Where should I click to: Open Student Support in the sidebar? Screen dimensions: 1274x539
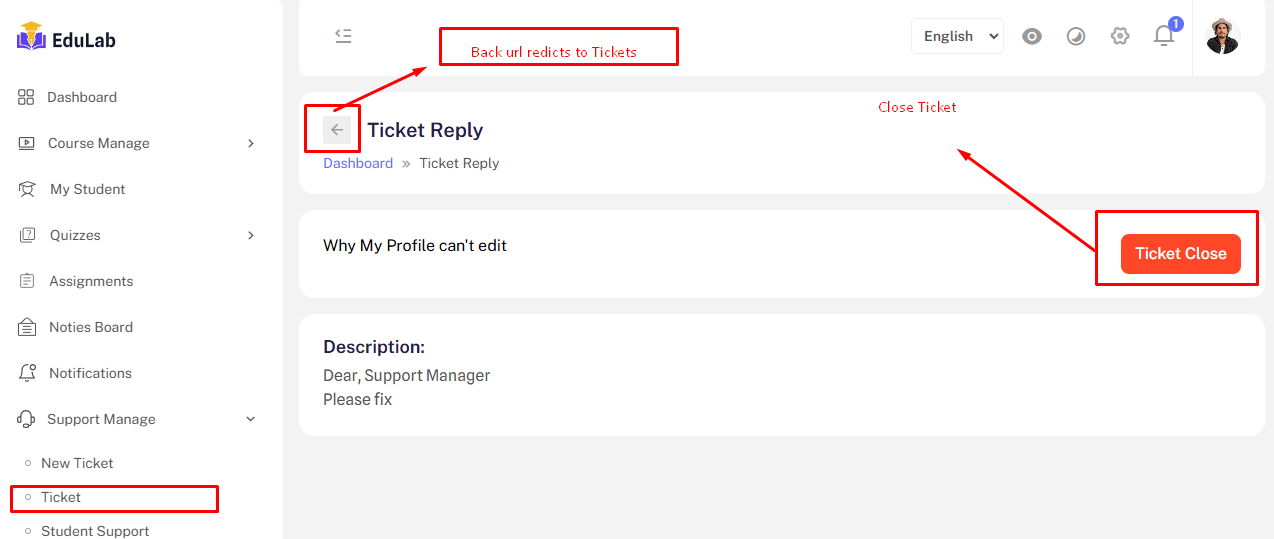click(95, 531)
